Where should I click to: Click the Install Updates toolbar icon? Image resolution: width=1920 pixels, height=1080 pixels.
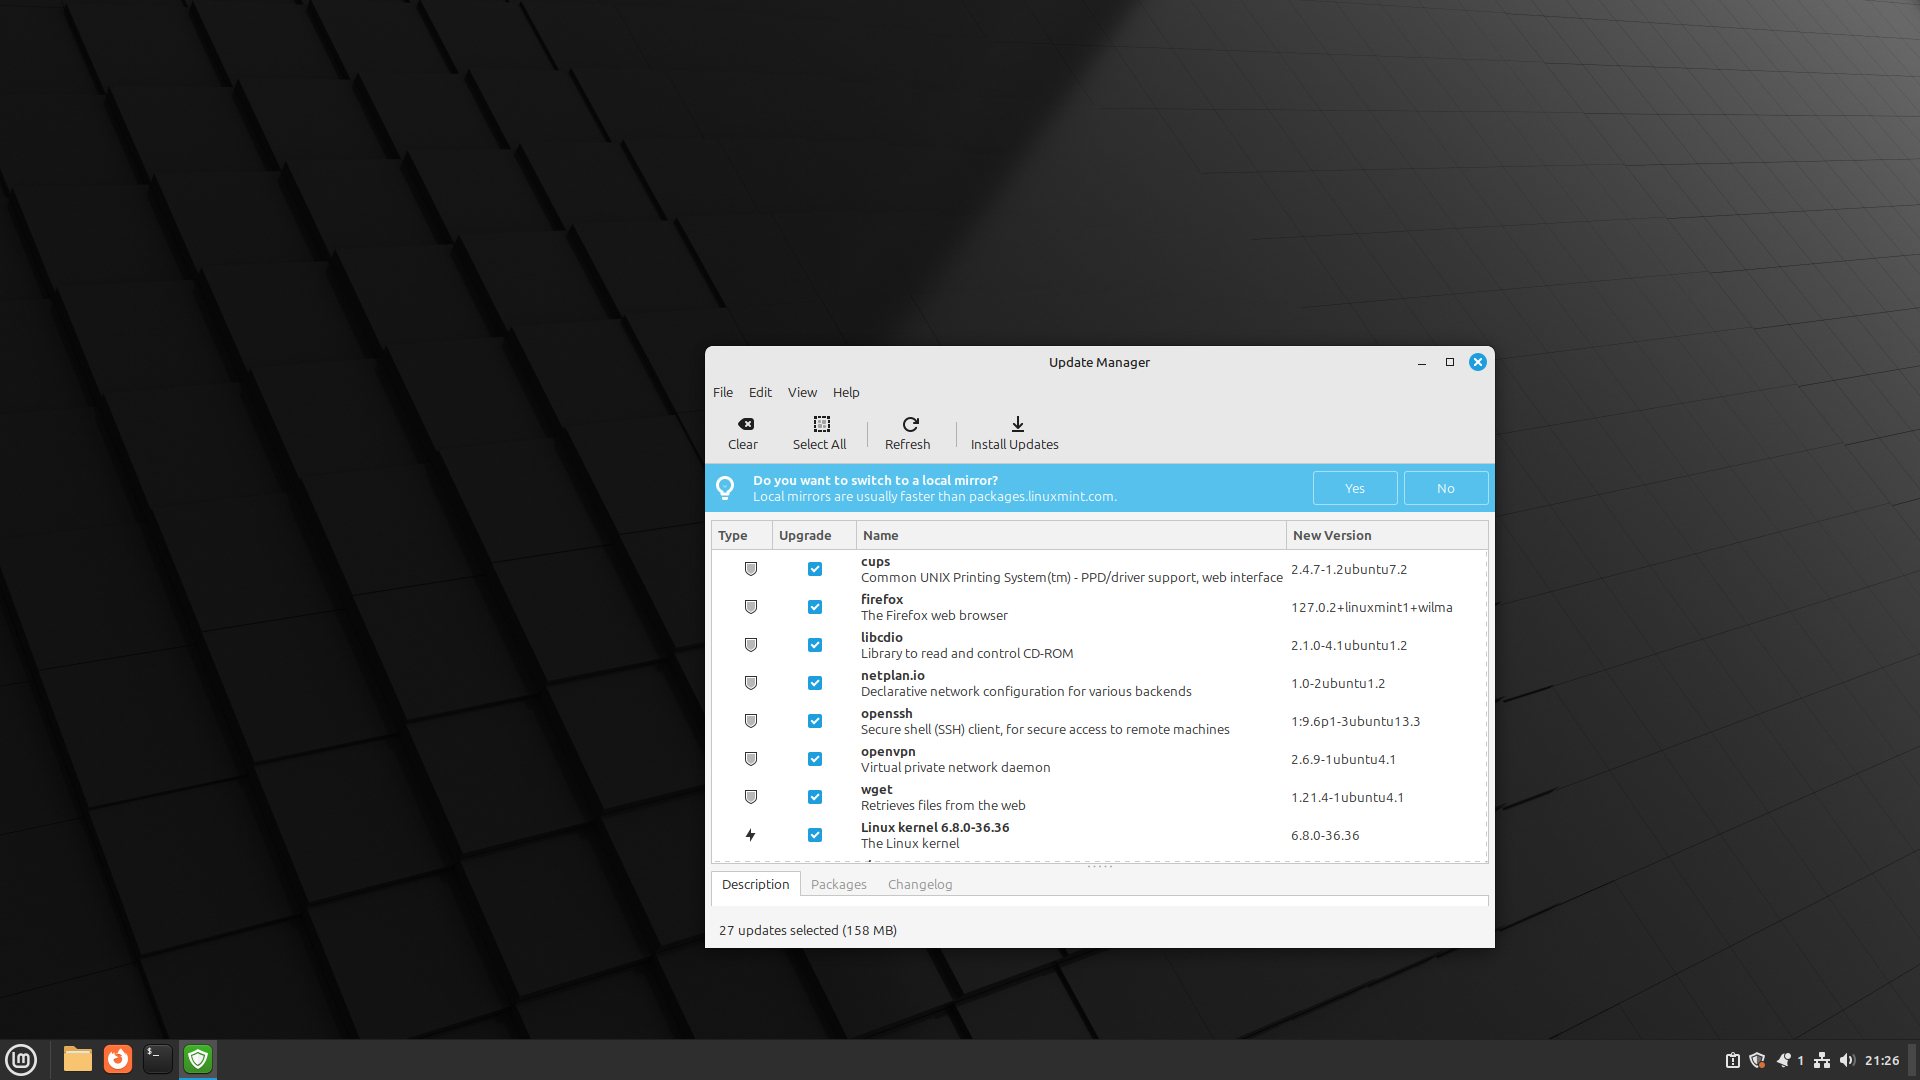coord(1015,432)
